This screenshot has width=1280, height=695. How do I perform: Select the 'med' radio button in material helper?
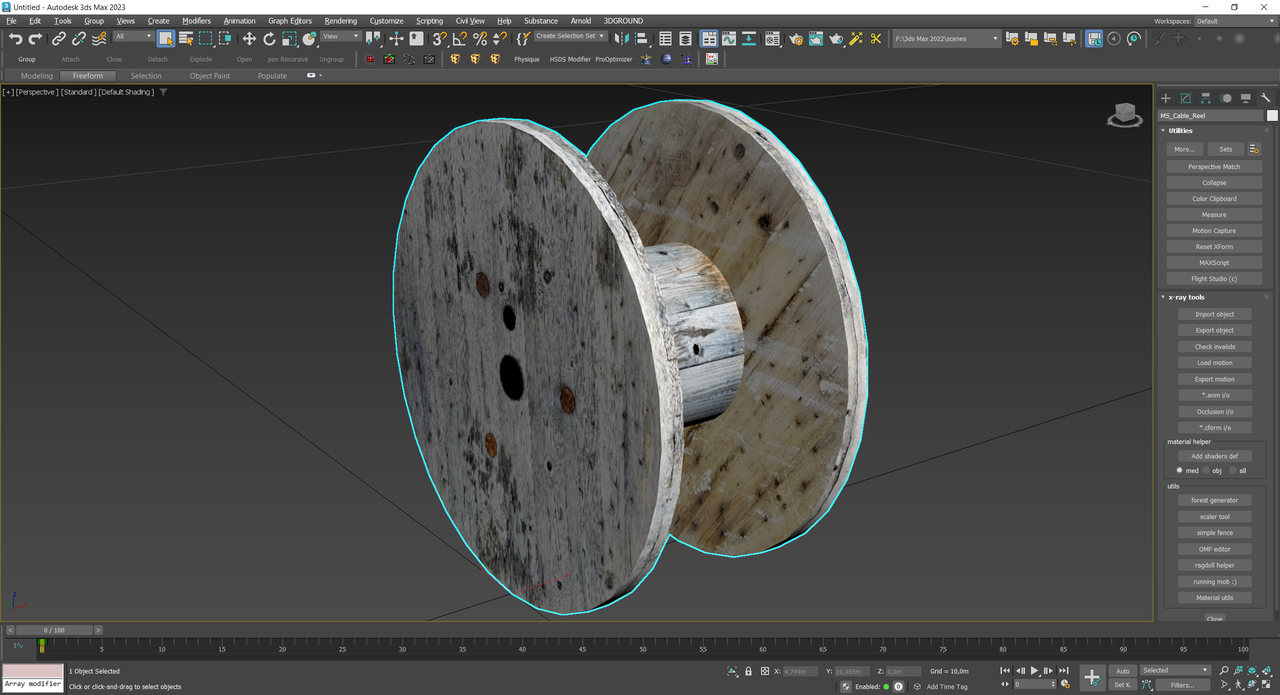point(1180,470)
